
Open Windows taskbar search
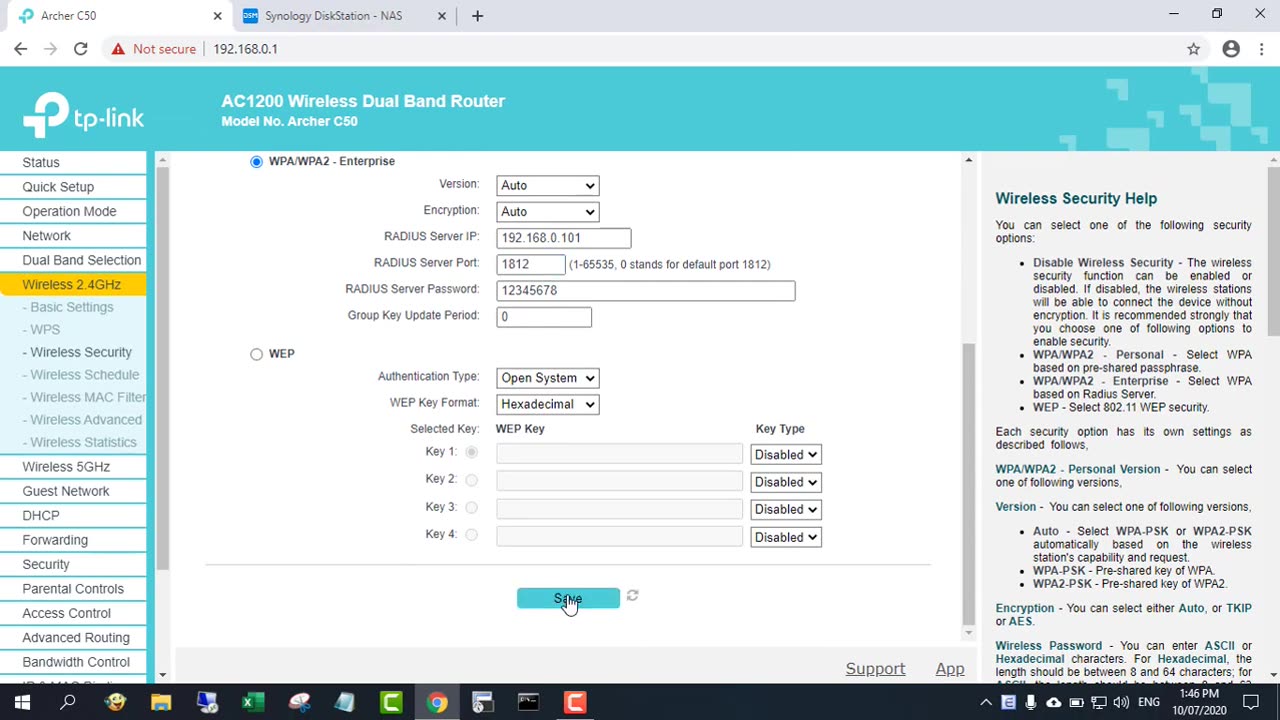click(x=68, y=702)
